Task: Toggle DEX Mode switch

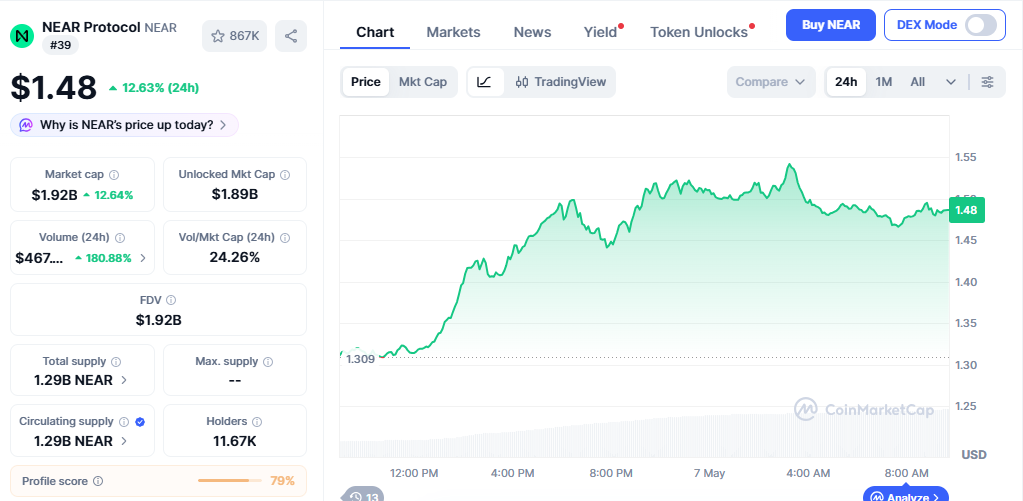Action: tap(981, 25)
